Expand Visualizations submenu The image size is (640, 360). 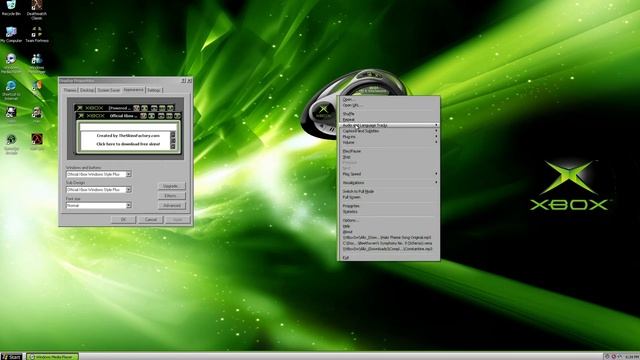click(389, 183)
